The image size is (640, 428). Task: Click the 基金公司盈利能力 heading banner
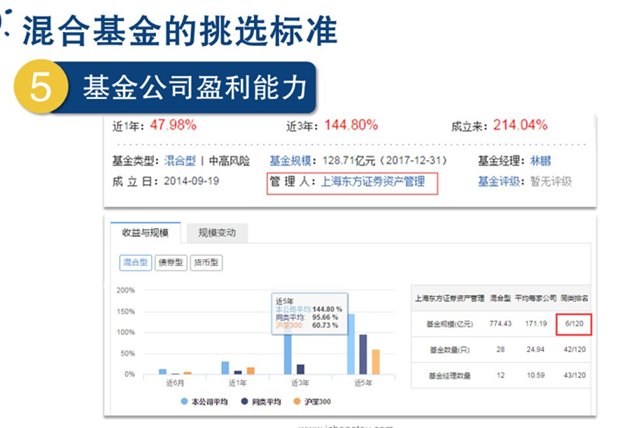(x=185, y=87)
